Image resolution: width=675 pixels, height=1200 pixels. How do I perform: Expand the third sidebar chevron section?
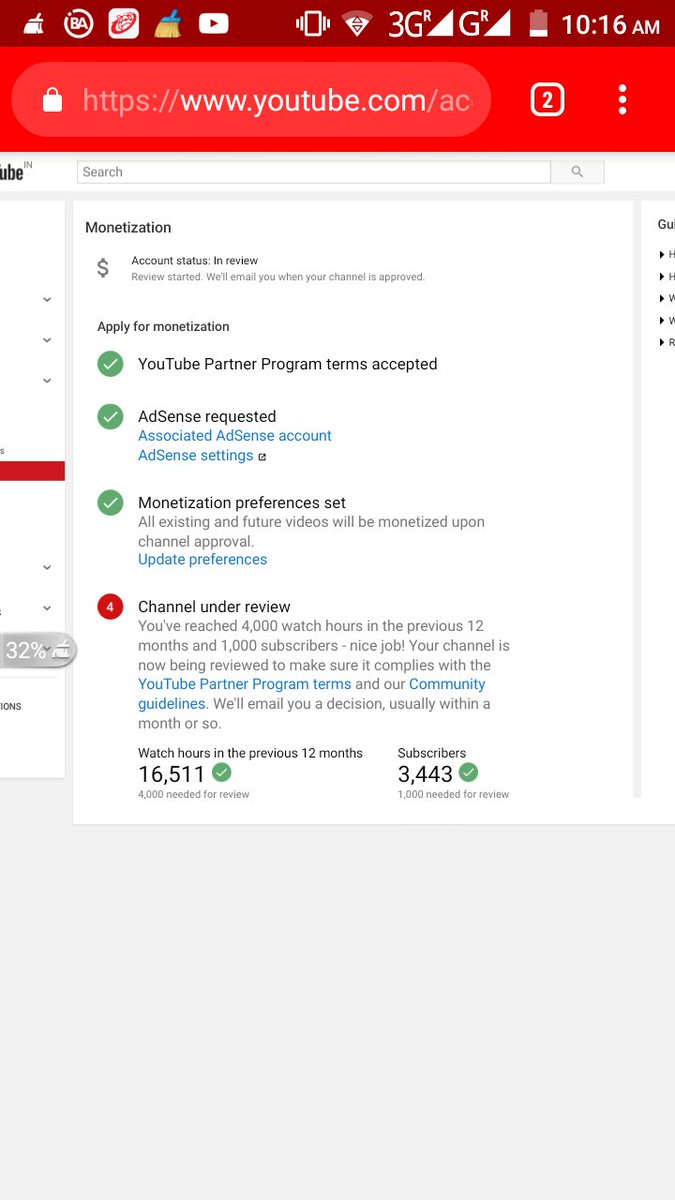(x=47, y=381)
